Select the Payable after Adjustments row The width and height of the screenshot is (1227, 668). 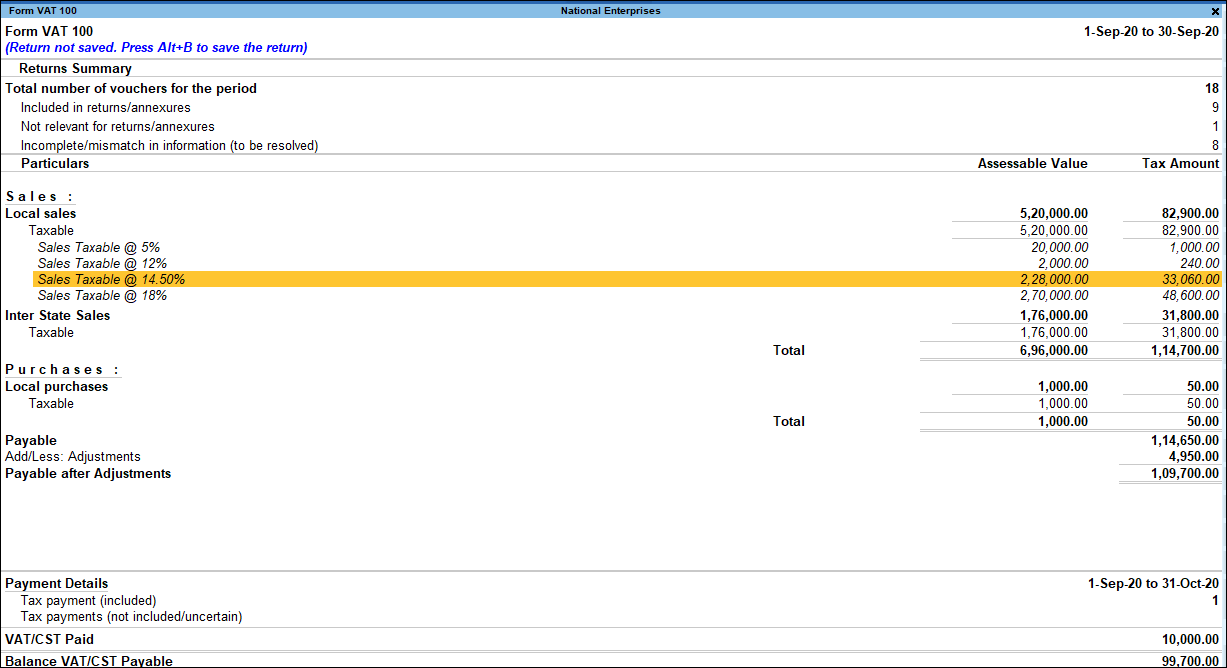pyautogui.click(x=89, y=473)
